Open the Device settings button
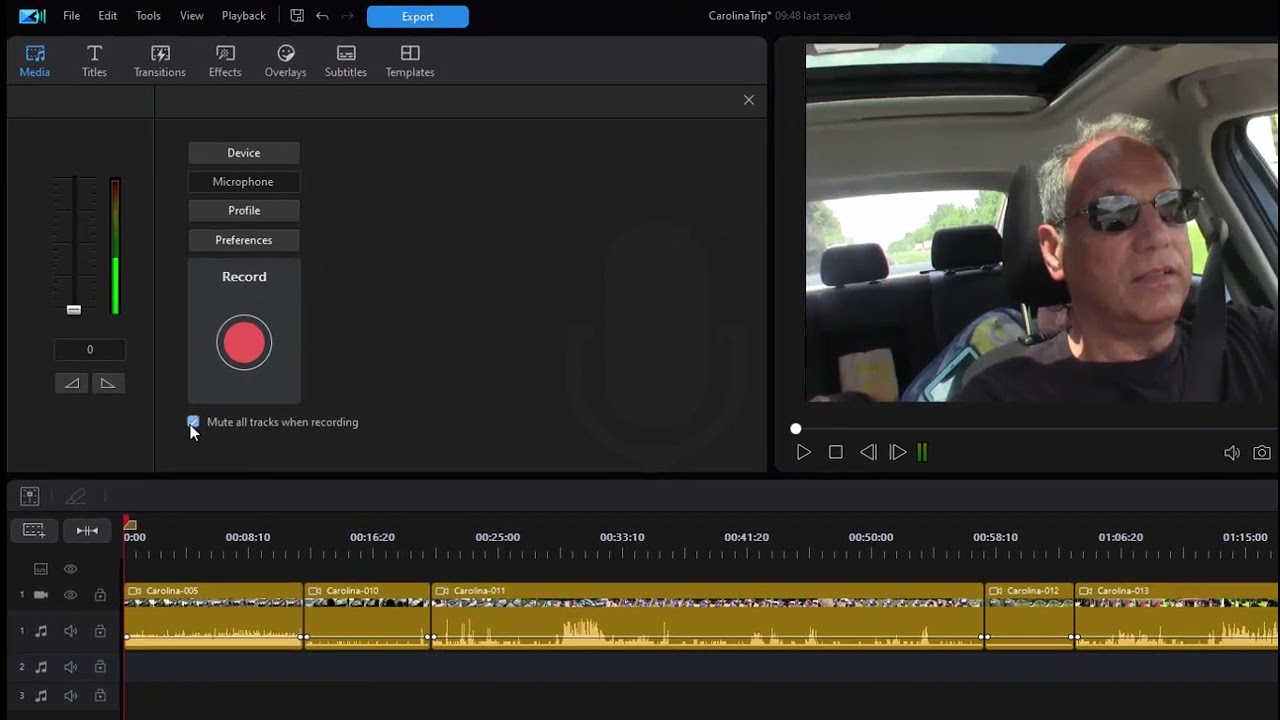This screenshot has width=1280, height=720. (x=244, y=153)
